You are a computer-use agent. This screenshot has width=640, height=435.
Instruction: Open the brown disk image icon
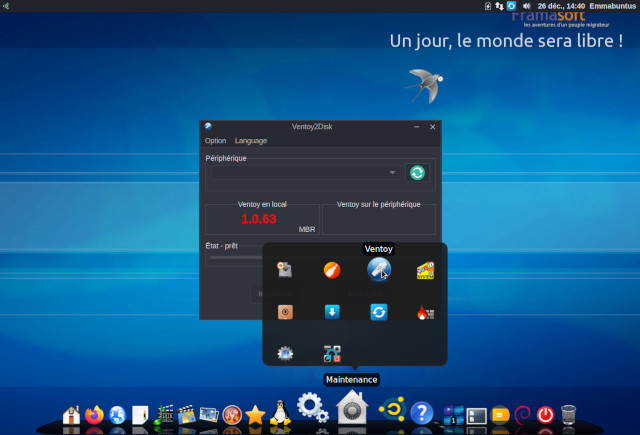(x=285, y=312)
